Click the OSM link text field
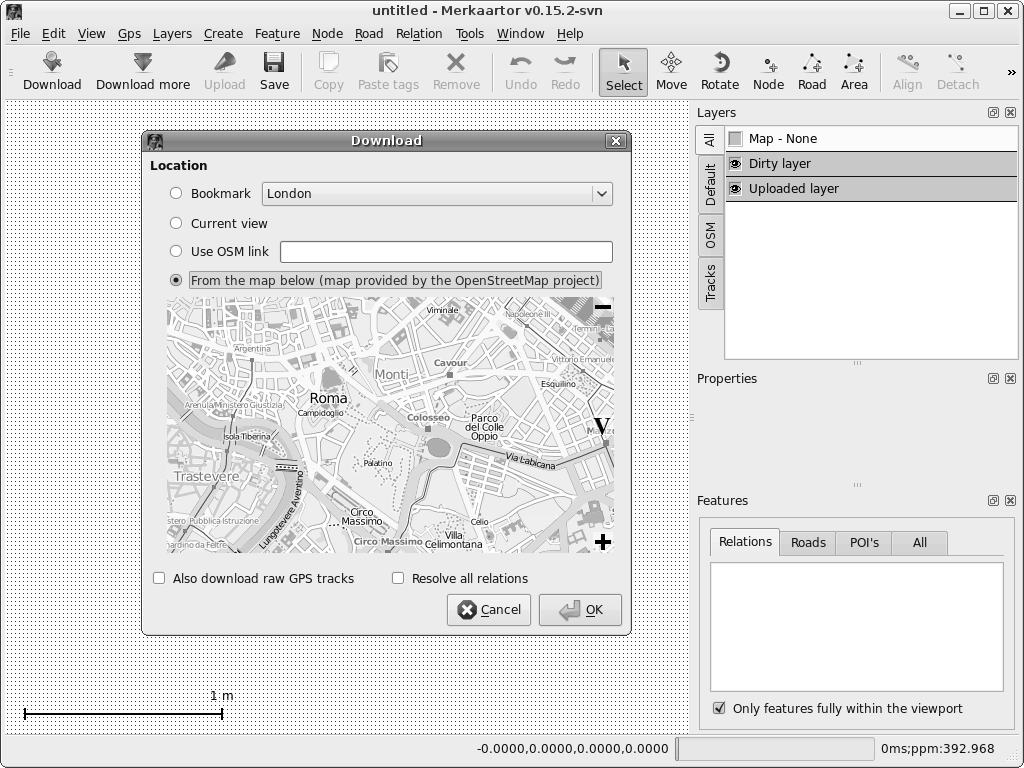This screenshot has height=768, width=1024. pos(446,252)
